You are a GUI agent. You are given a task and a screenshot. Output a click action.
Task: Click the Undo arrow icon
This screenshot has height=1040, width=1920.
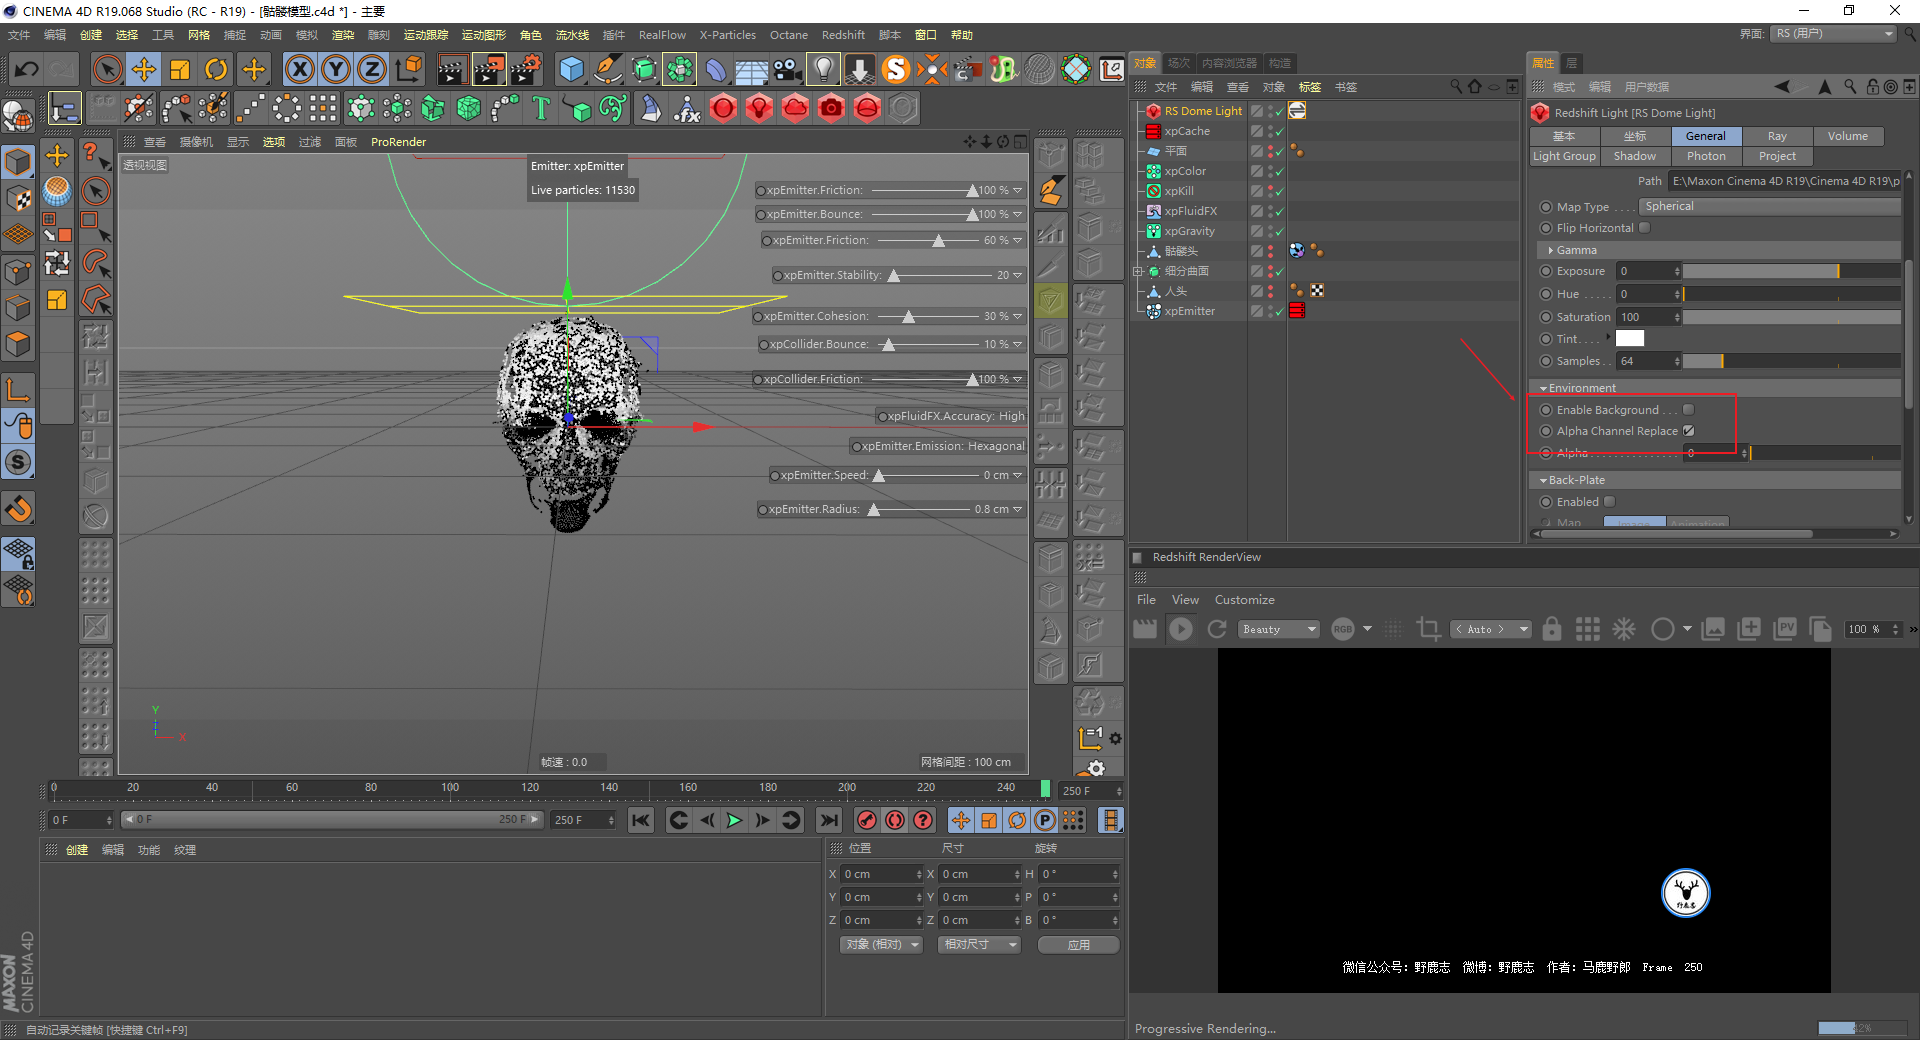tap(27, 69)
